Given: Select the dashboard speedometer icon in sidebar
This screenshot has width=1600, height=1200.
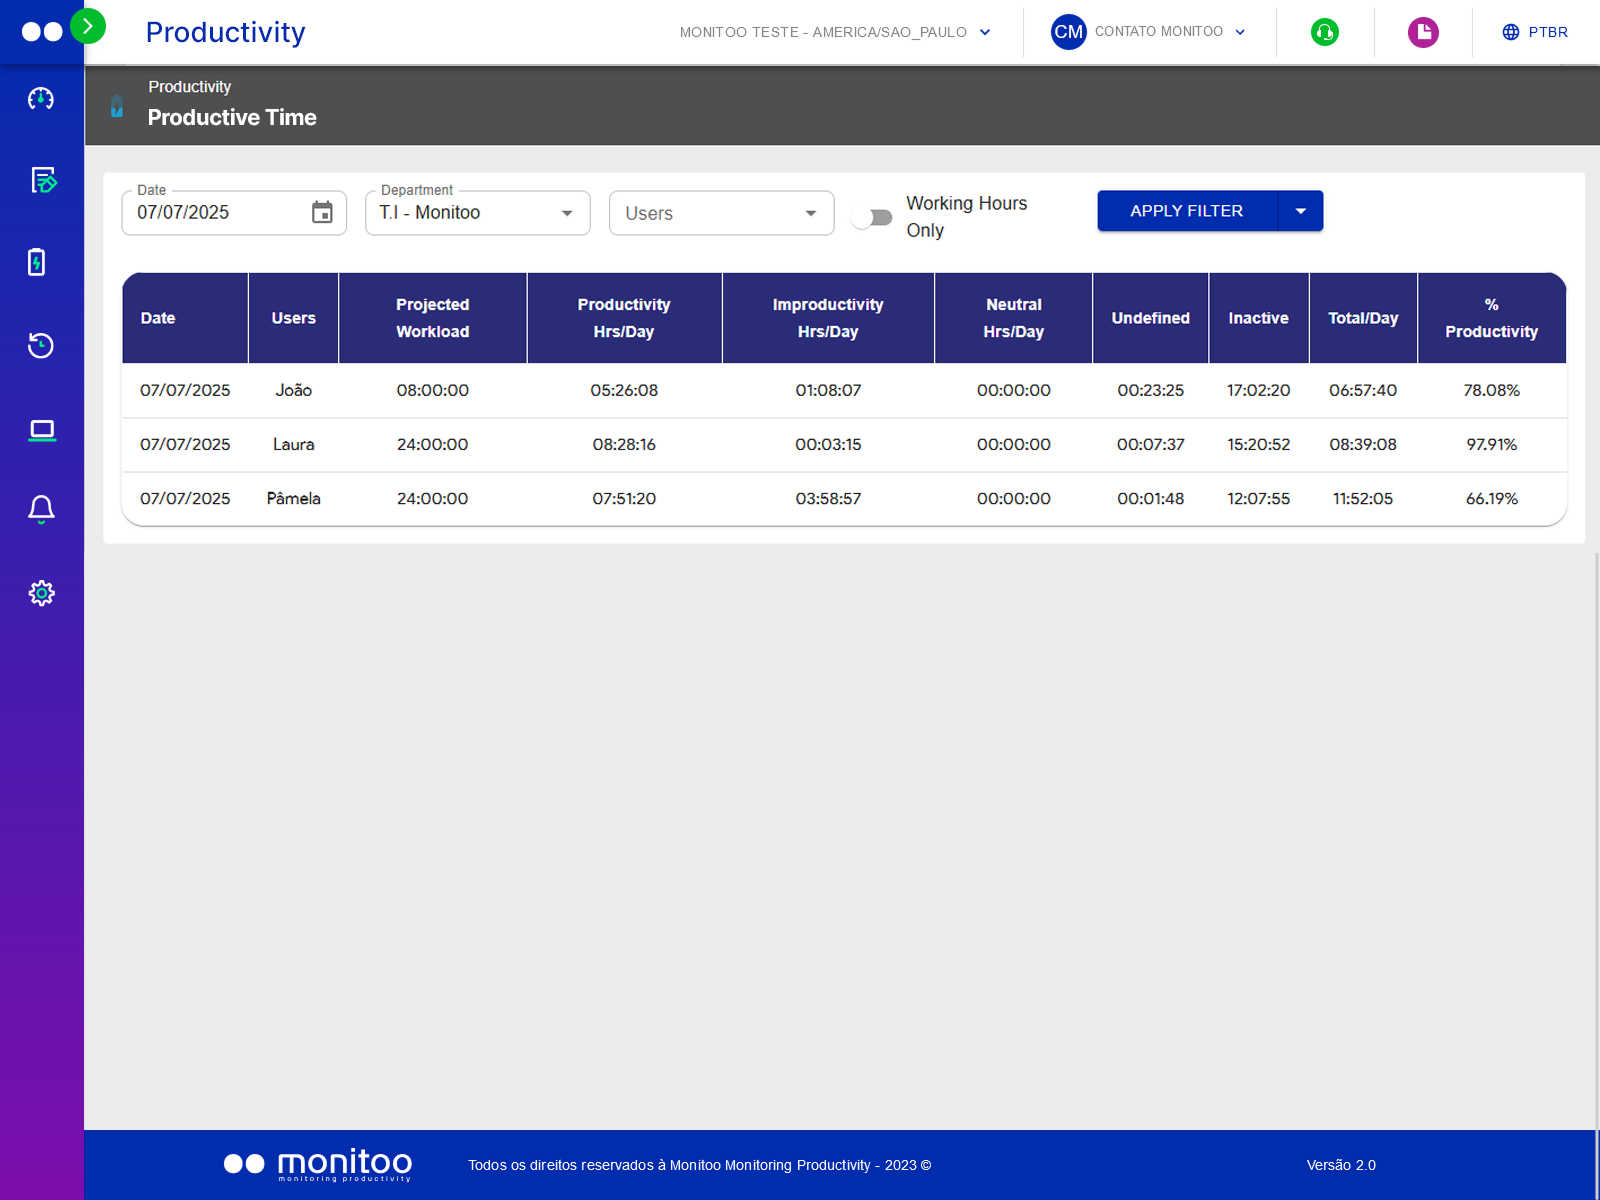Looking at the screenshot, I should tap(41, 99).
